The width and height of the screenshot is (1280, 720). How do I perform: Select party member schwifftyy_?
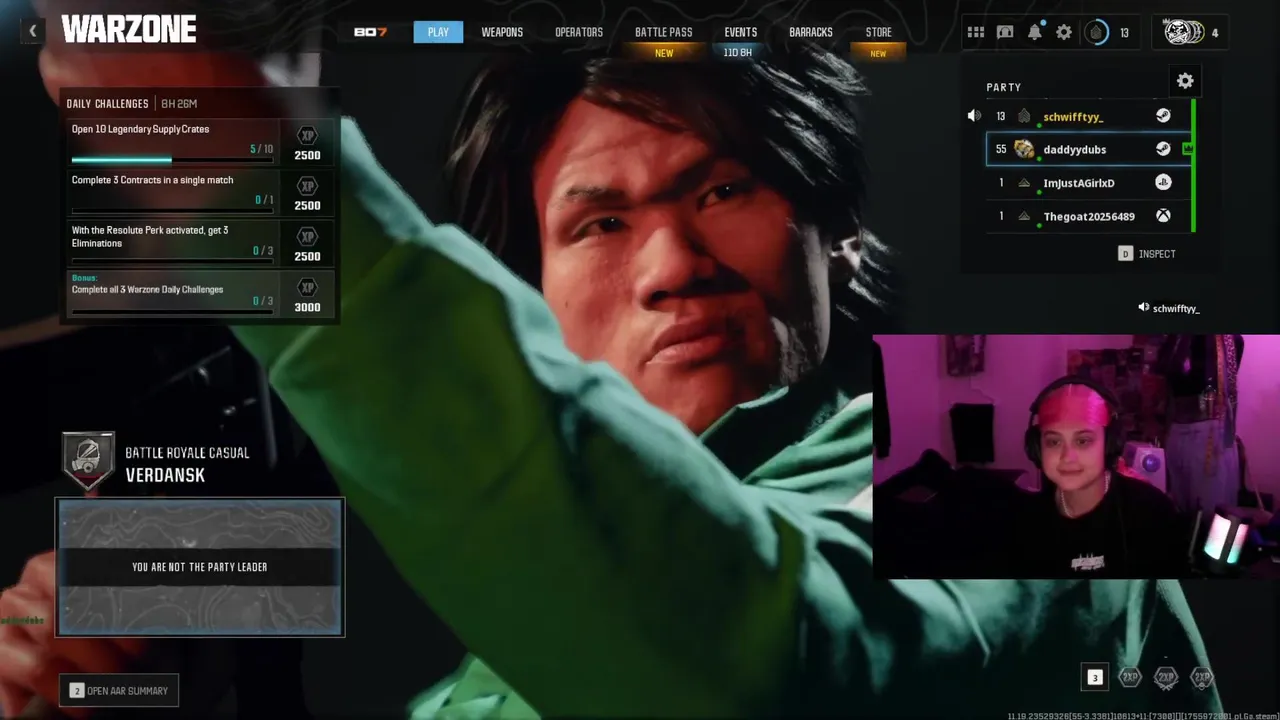point(1088,116)
